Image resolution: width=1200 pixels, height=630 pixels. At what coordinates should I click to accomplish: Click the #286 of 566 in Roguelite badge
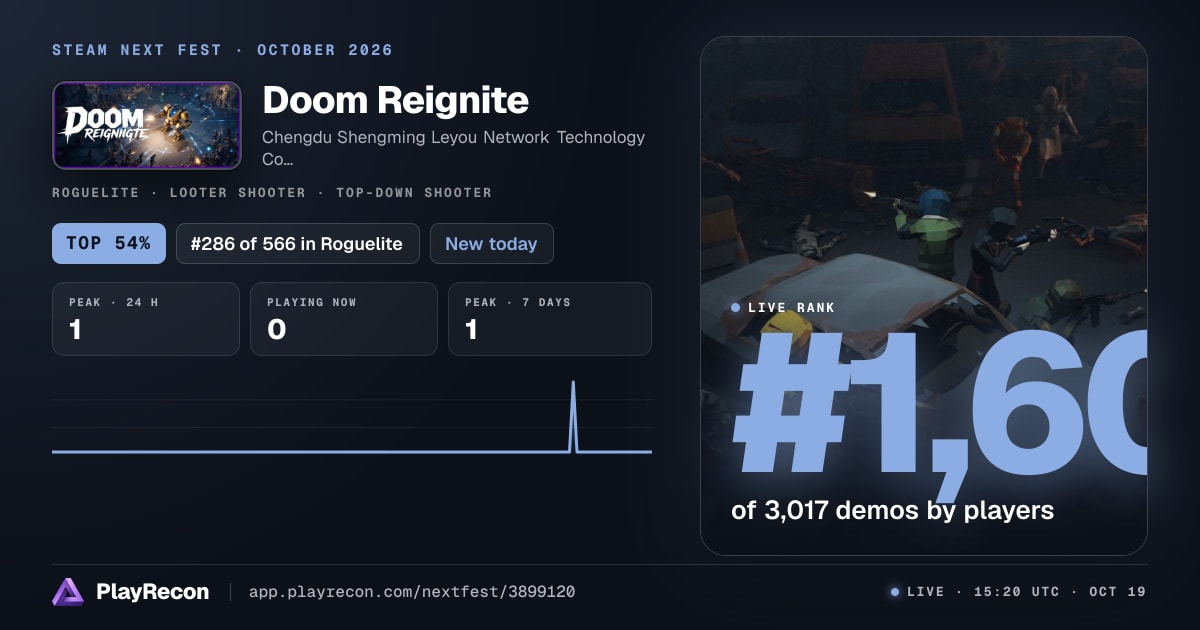click(297, 243)
